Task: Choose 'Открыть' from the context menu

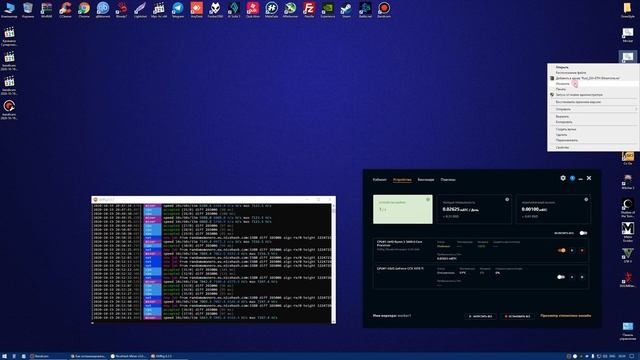Action: click(x=593, y=67)
